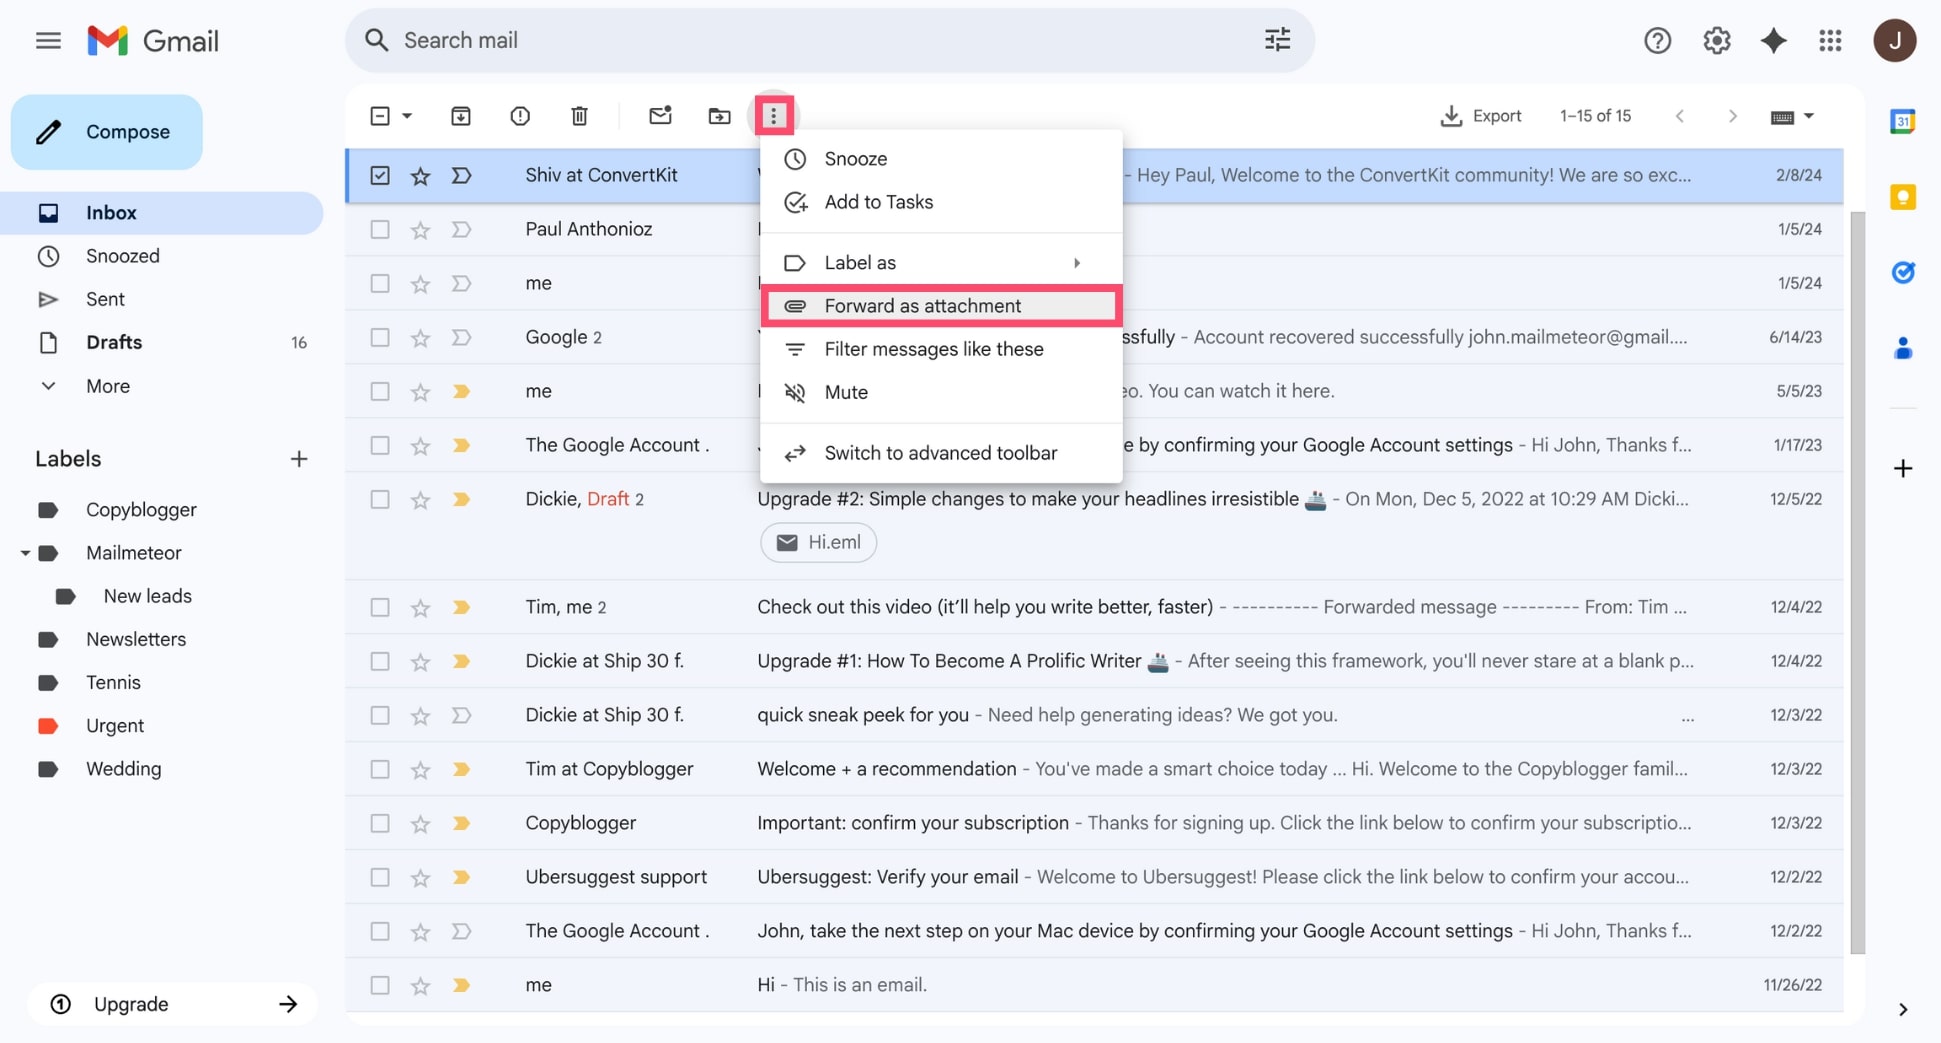
Task: Select the Dickie, Draft 2 email checkbox
Action: [x=380, y=500]
